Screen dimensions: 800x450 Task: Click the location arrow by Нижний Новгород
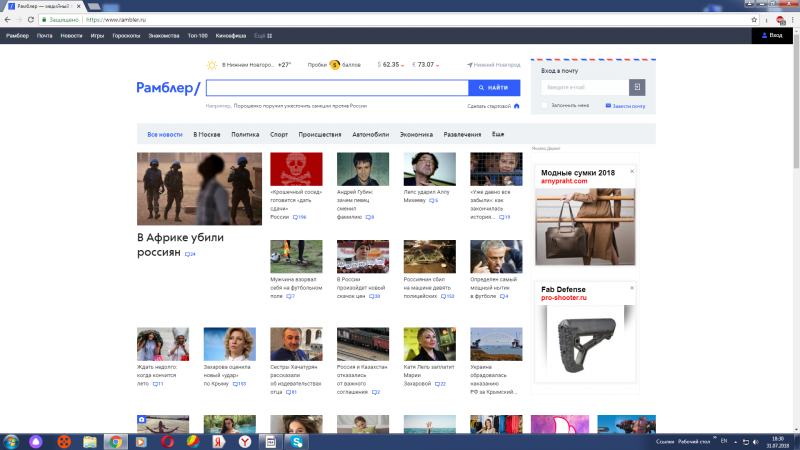pos(469,65)
